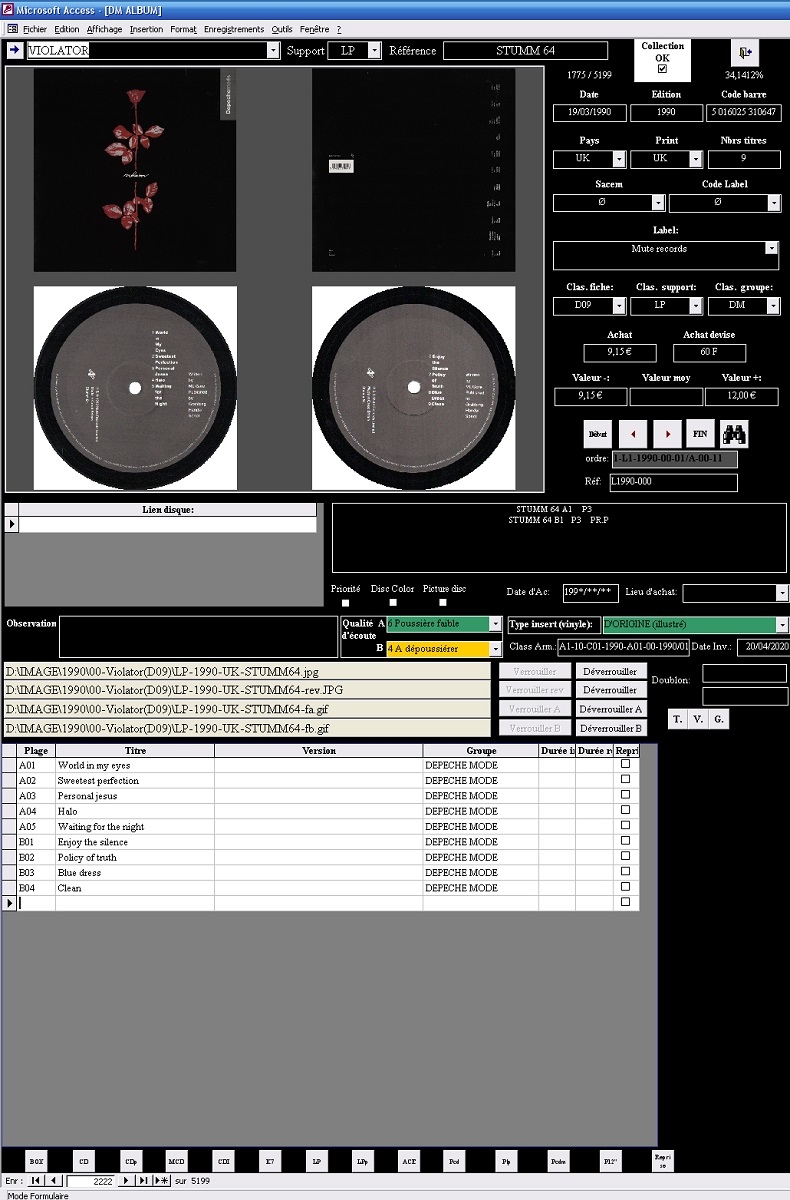790x1200 pixels.
Task: Click the binoculars search icon
Action: click(734, 433)
